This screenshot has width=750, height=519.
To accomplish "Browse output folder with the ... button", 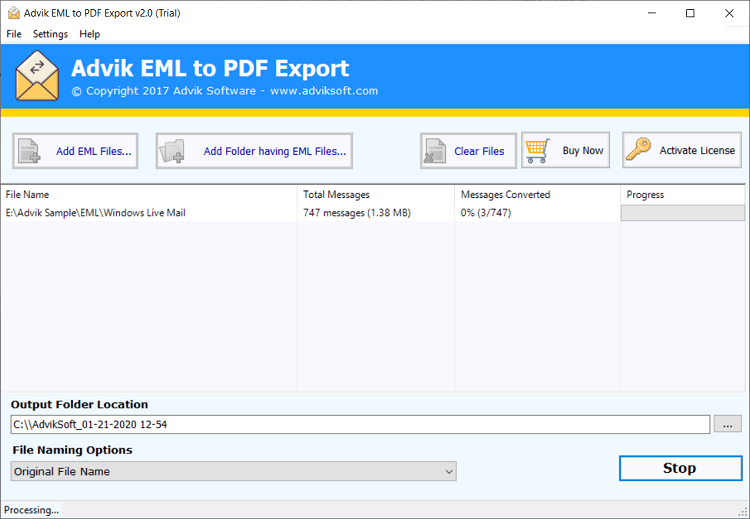I will point(728,424).
